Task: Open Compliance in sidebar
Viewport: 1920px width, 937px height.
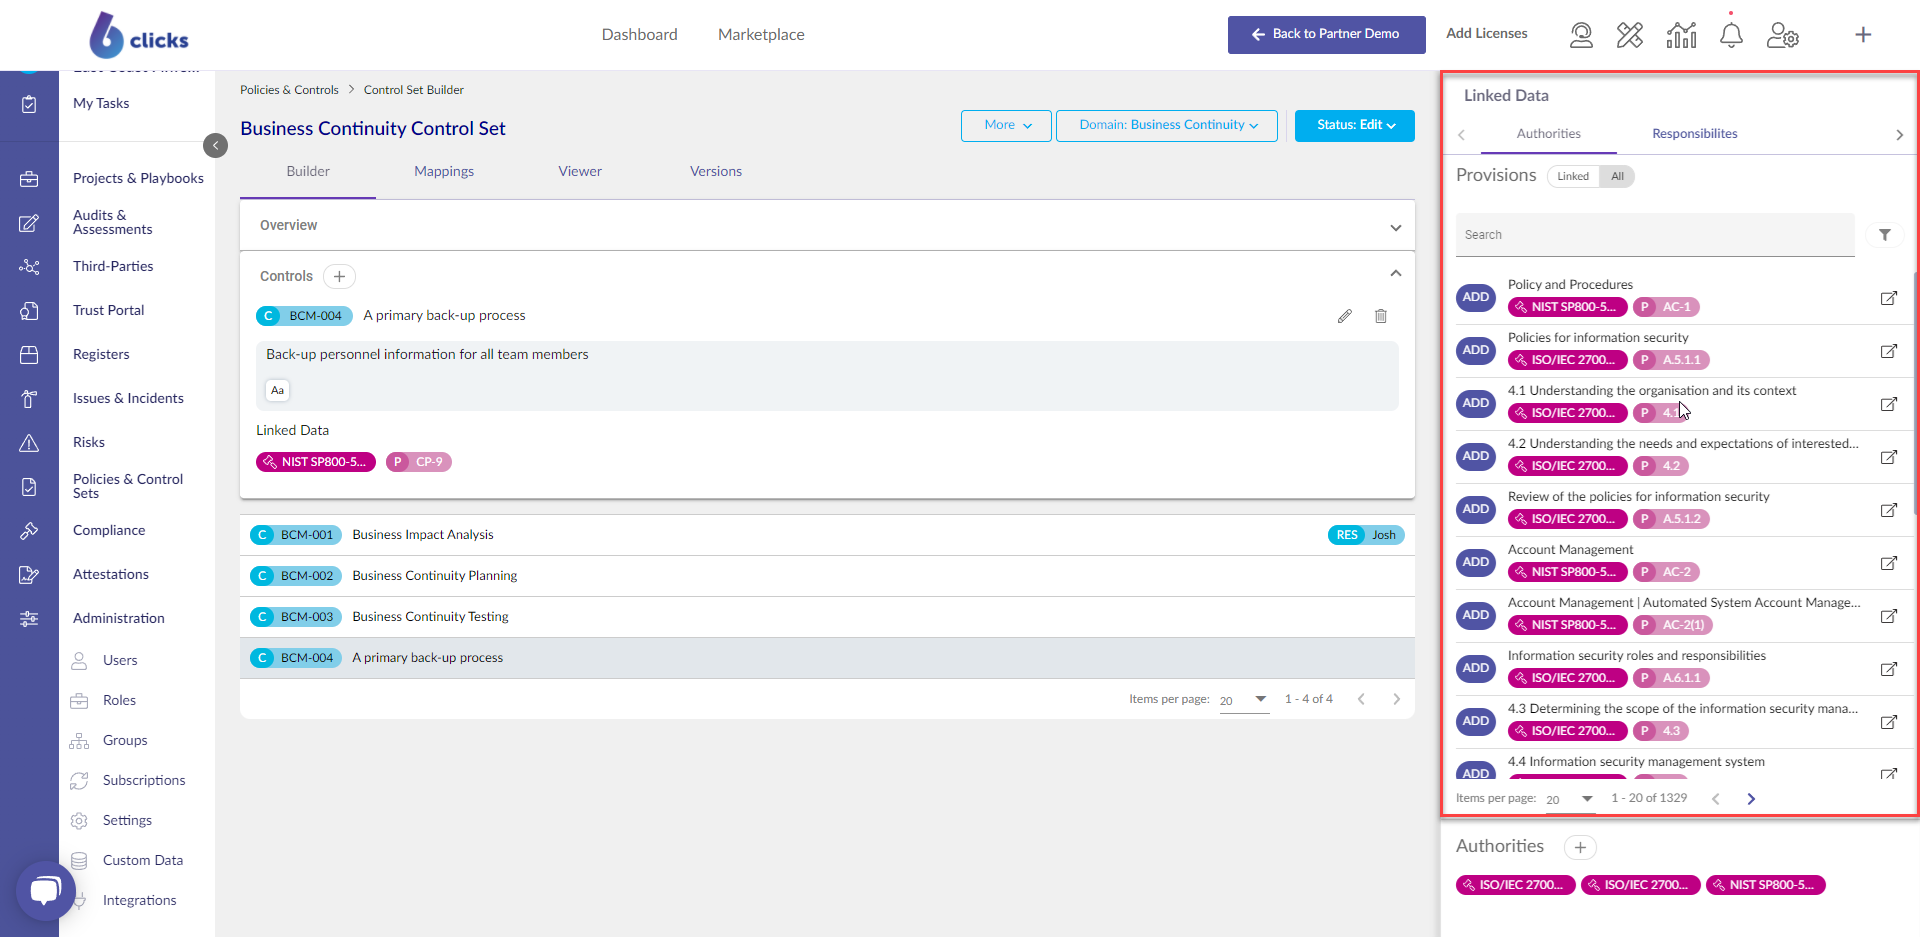Action: (109, 531)
